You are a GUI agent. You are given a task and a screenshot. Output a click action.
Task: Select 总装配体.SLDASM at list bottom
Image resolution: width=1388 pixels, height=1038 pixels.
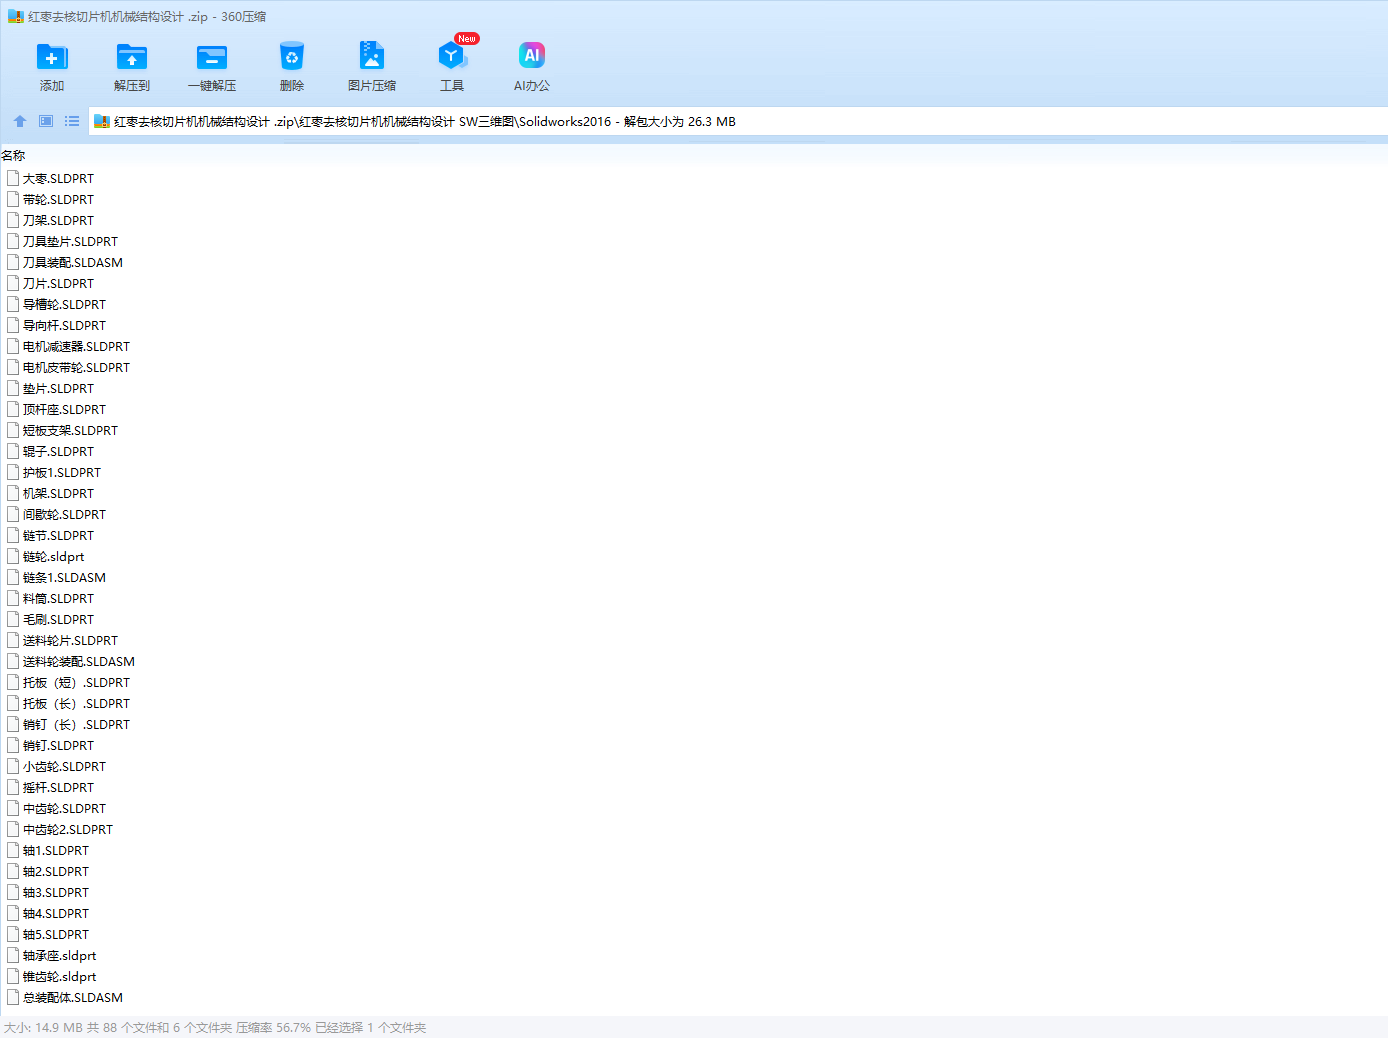coord(72,998)
